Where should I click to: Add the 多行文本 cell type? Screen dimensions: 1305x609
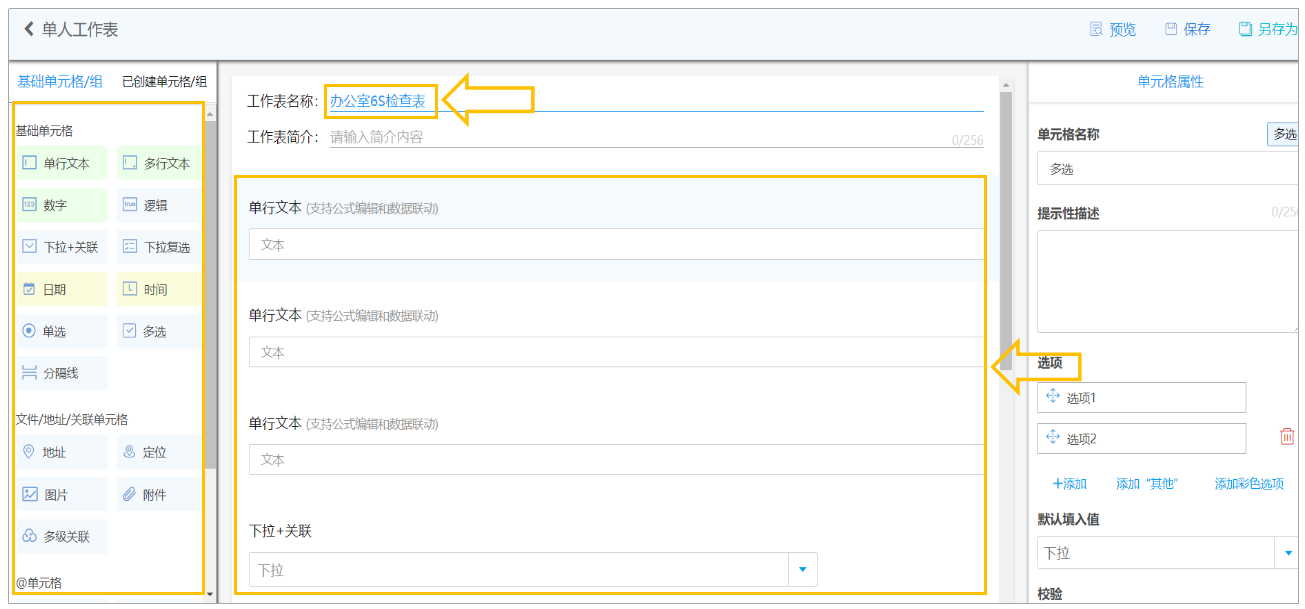[158, 163]
